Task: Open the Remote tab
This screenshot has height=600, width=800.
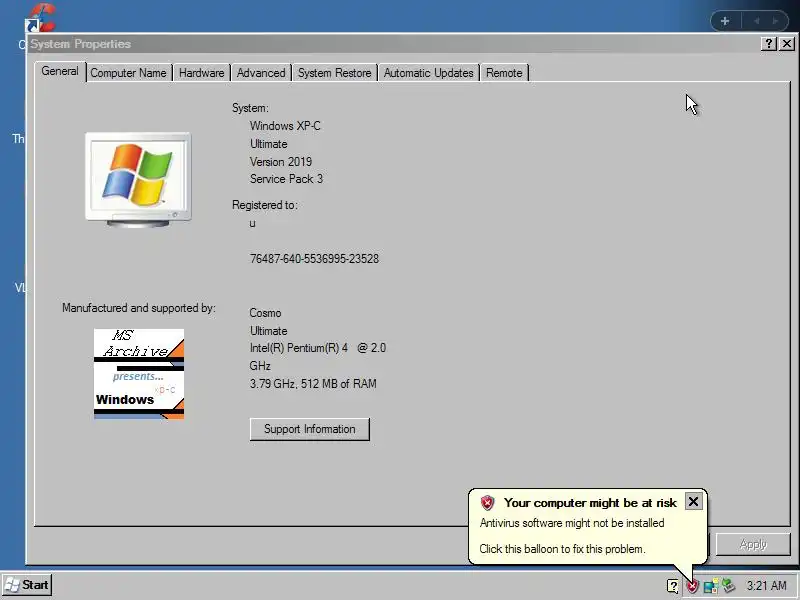Action: 504,73
